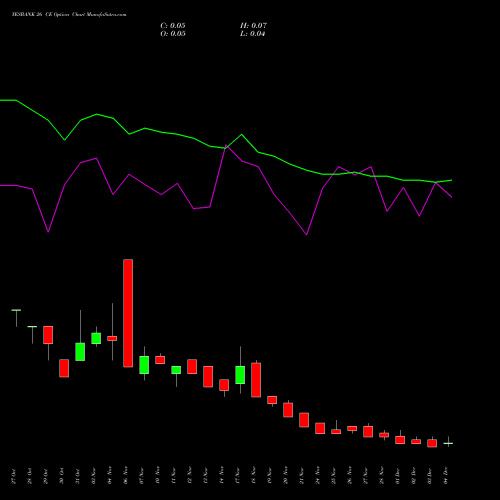The image size is (500, 500).
Task: Click the '17 Nov' date axis label
Action: click(x=237, y=476)
